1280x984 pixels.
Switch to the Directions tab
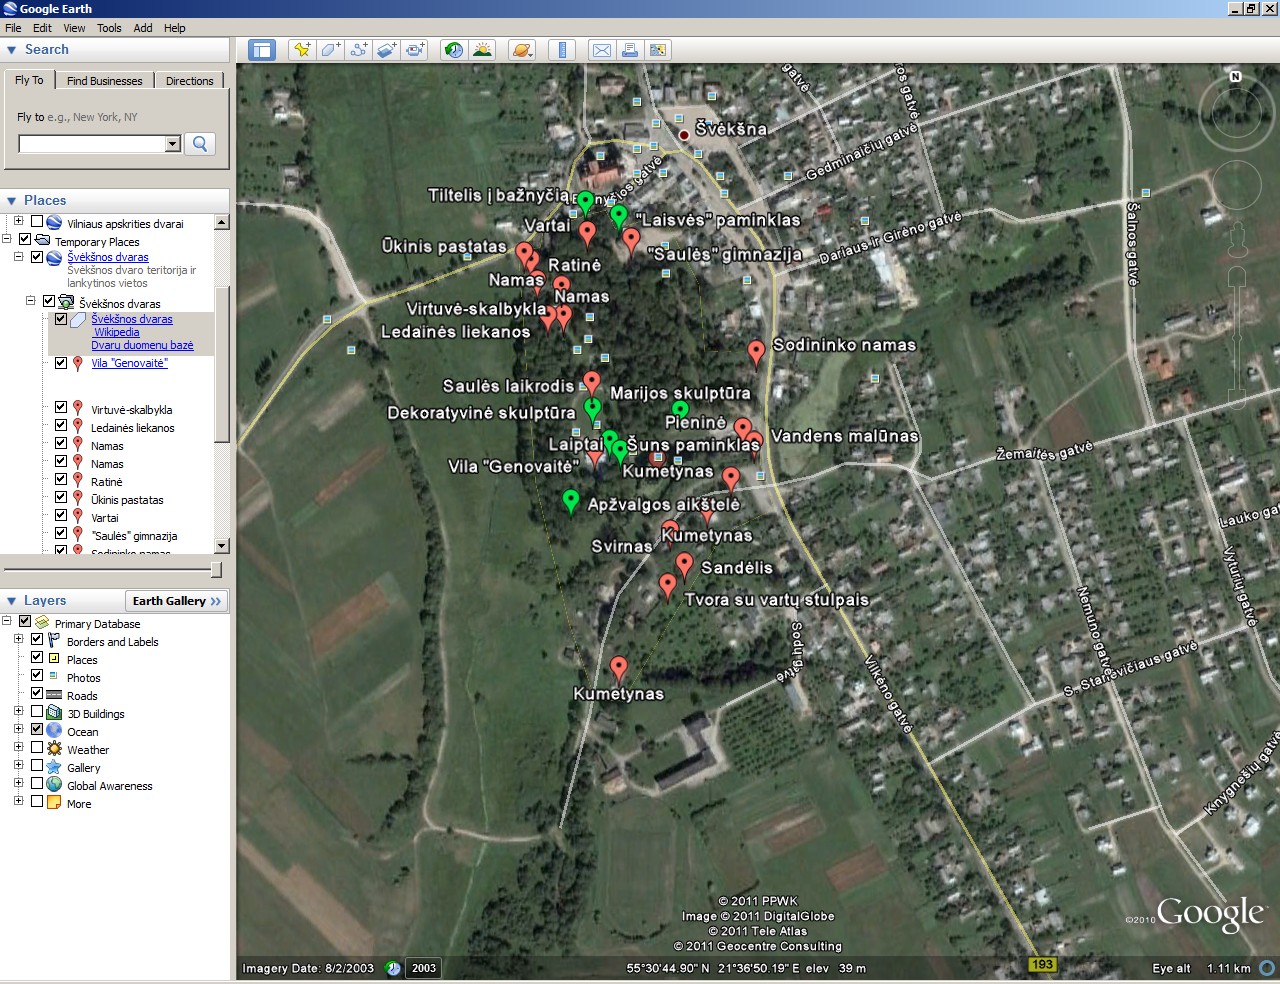tap(189, 81)
